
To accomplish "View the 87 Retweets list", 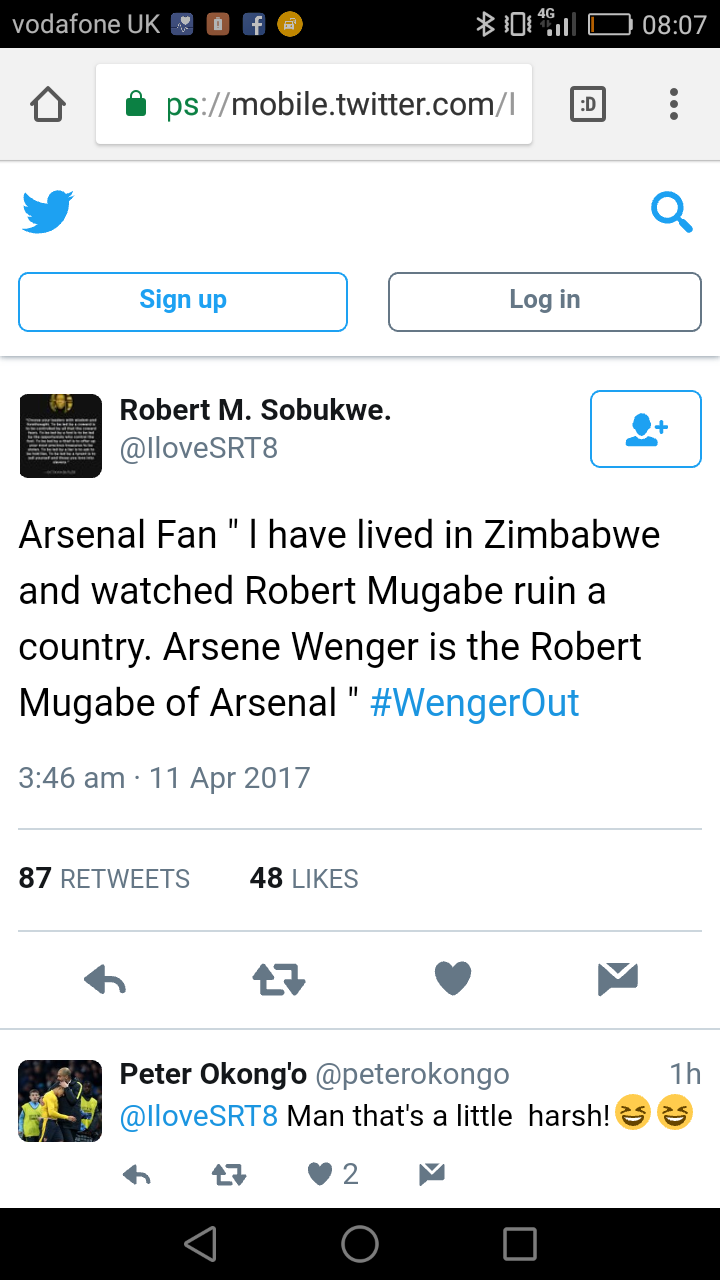I will click(104, 879).
